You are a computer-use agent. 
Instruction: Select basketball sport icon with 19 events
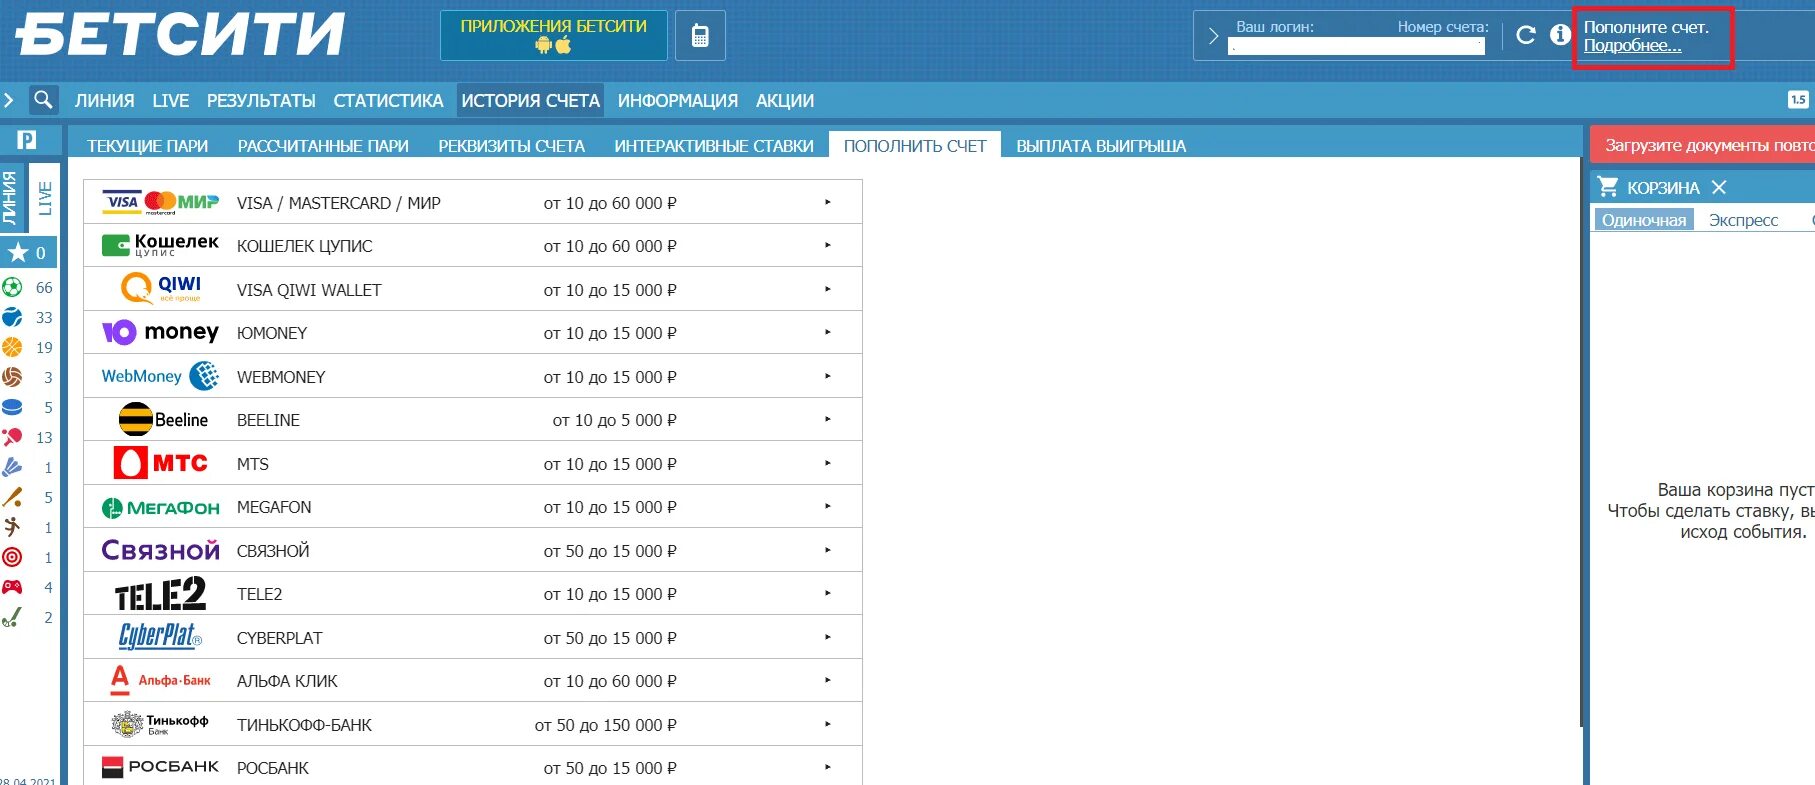point(12,348)
